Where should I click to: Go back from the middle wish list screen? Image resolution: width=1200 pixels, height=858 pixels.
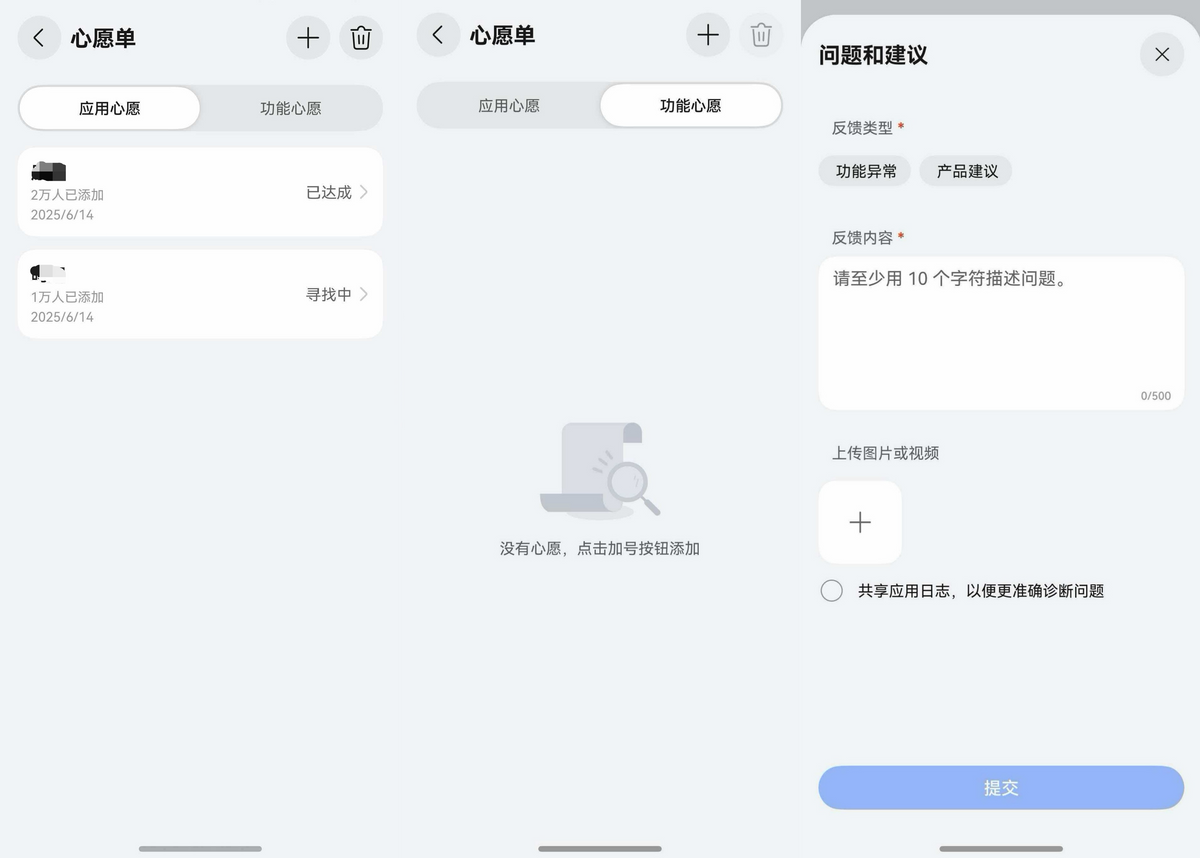tap(438, 35)
